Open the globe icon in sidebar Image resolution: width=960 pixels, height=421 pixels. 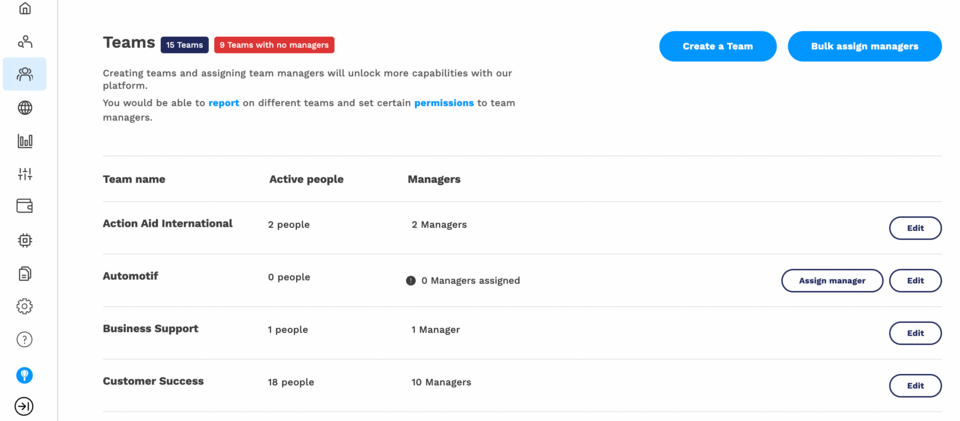[25, 108]
